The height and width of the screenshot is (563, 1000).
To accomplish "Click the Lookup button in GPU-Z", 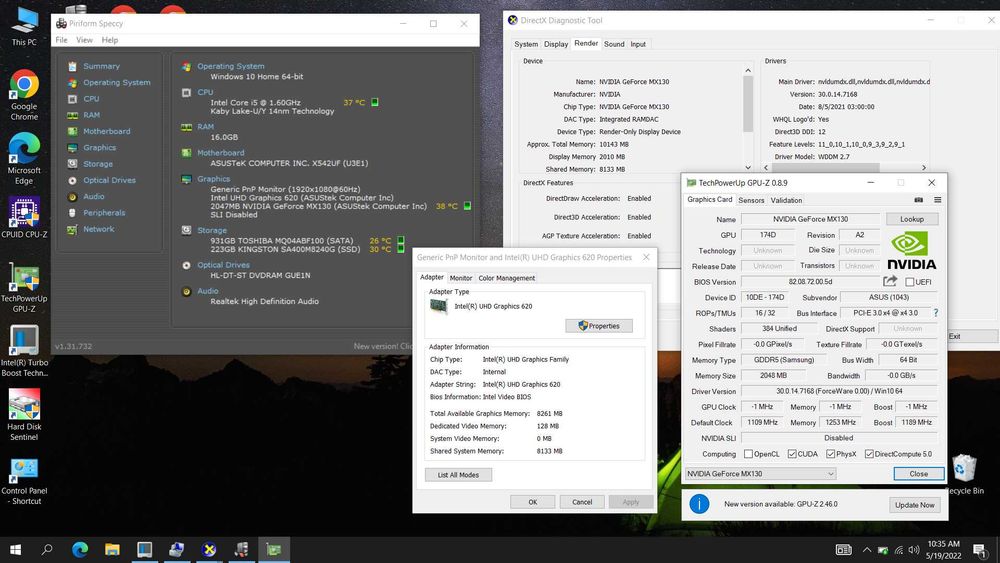I will tap(911, 219).
